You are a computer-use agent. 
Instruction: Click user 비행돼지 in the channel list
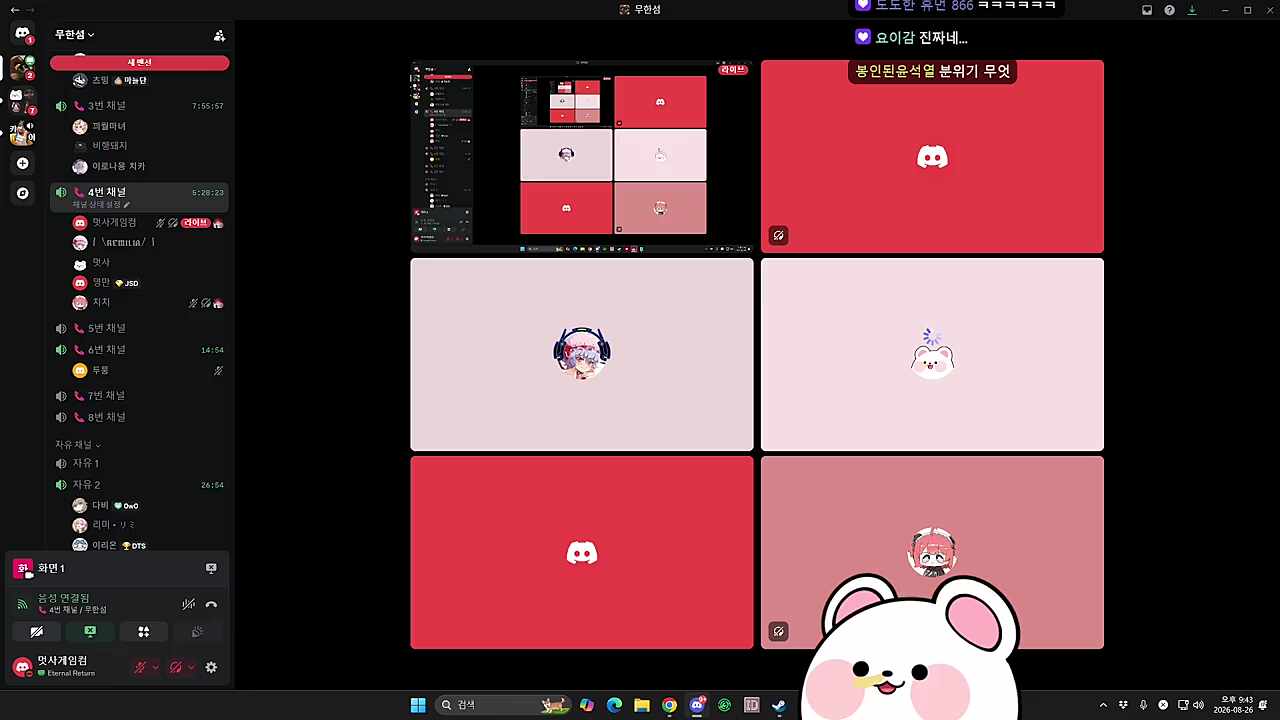click(149, 146)
